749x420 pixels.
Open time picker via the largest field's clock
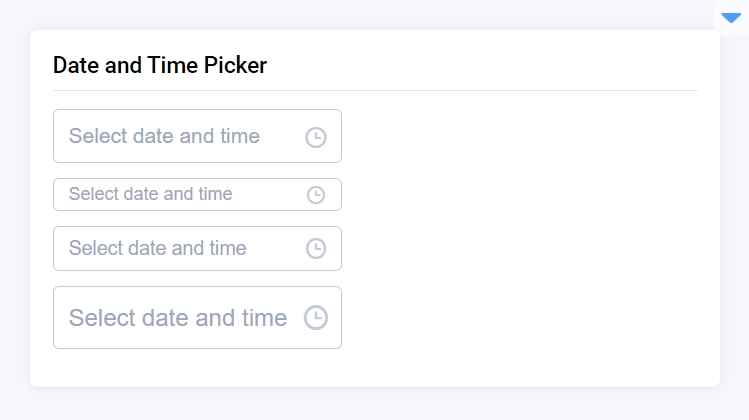click(316, 318)
